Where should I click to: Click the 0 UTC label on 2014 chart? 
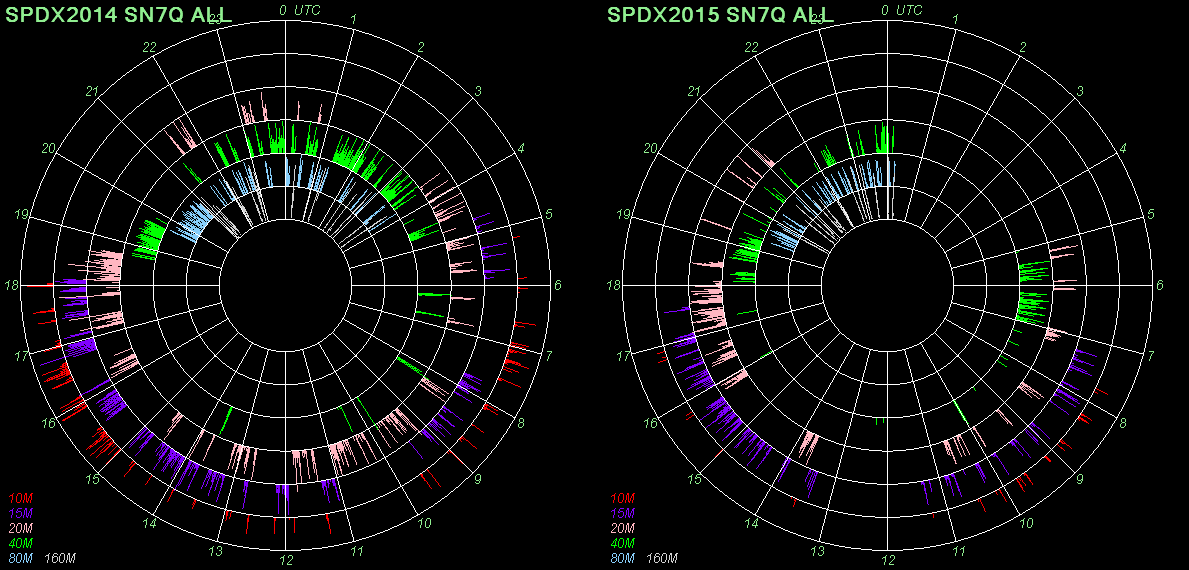click(x=300, y=10)
